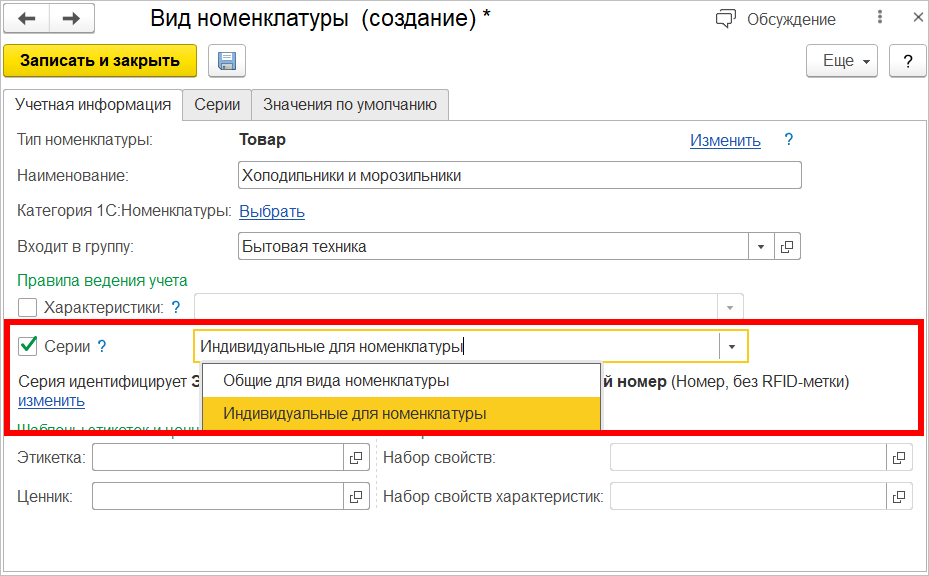Click the Изменить link for item type
Image resolution: width=929 pixels, height=576 pixels.
click(725, 141)
